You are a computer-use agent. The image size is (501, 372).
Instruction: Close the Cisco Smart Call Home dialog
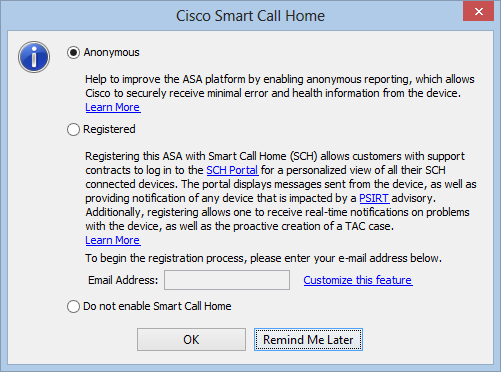click(x=479, y=12)
